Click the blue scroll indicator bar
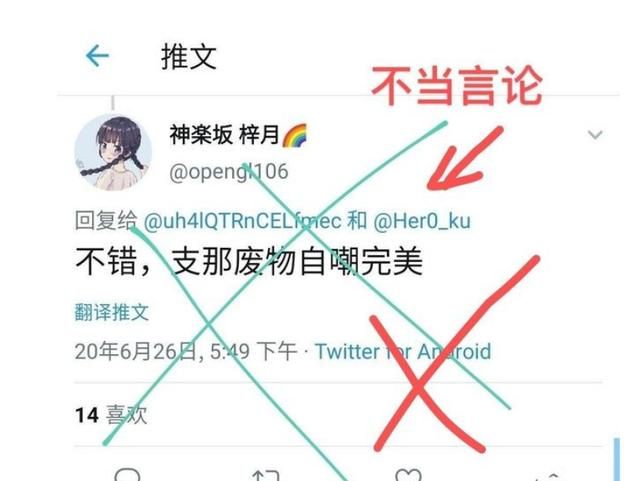 click(617, 459)
